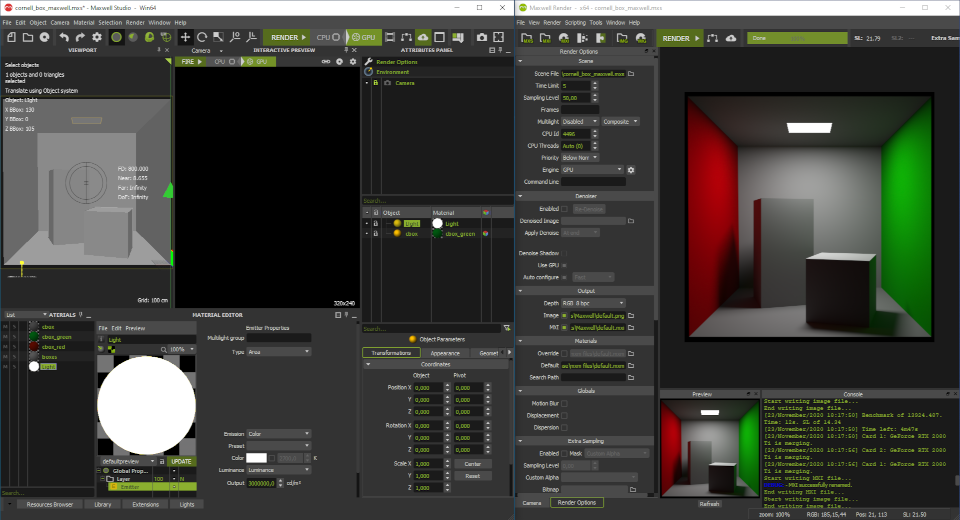Click the Done render progress bar

coord(797,38)
